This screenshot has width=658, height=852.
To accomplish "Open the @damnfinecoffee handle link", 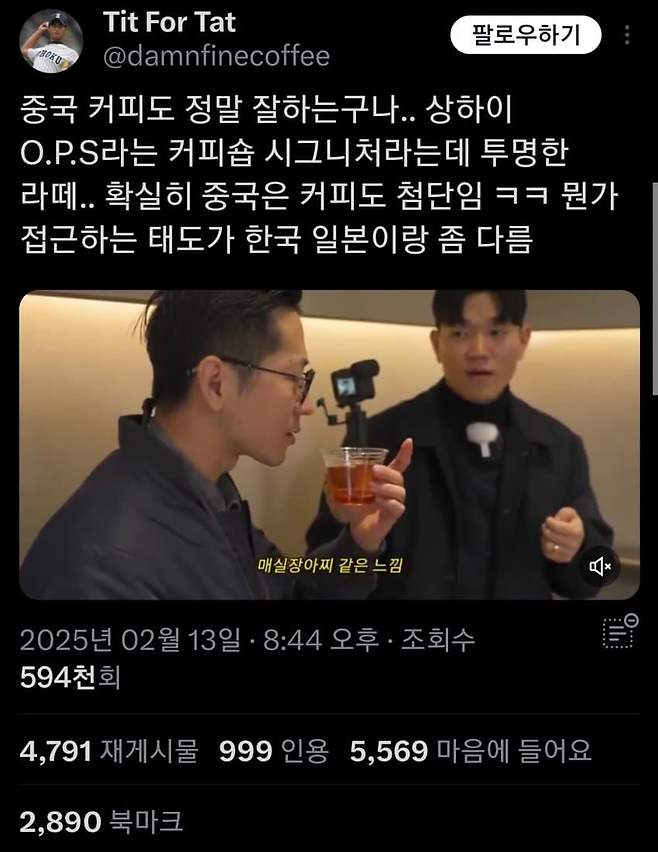I will coord(216,57).
